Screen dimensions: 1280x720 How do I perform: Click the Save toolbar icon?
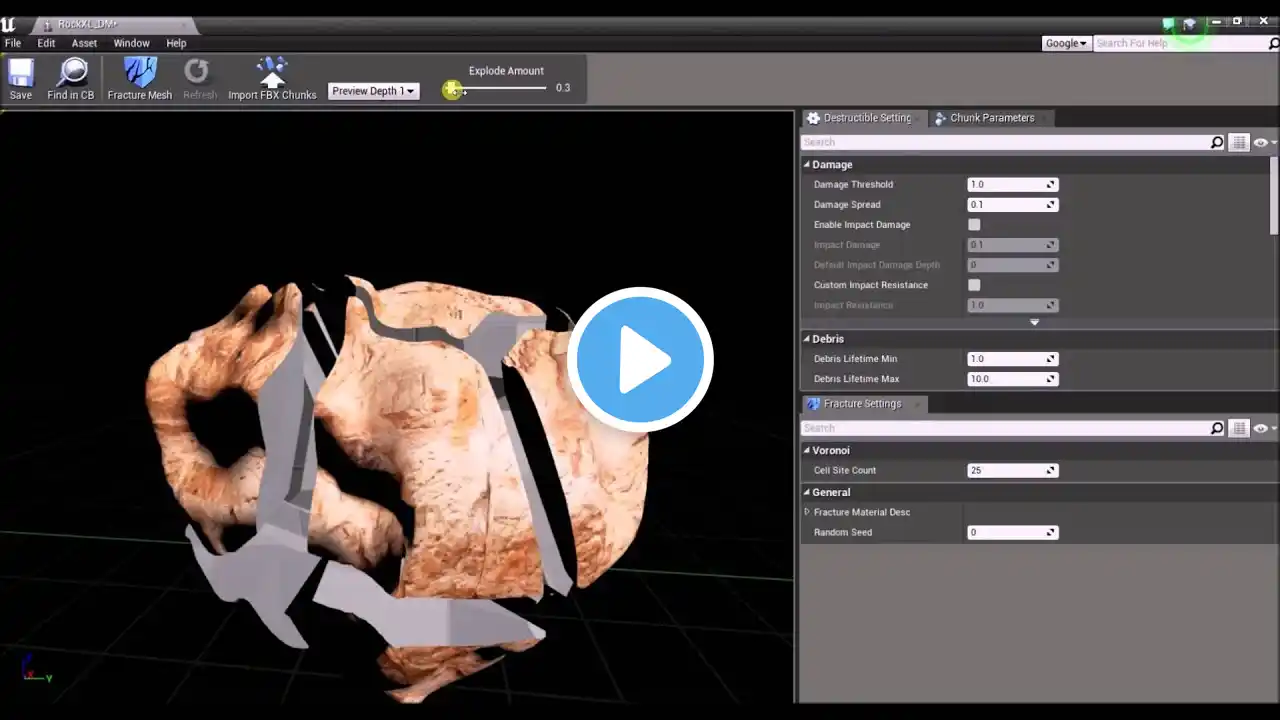[x=21, y=73]
